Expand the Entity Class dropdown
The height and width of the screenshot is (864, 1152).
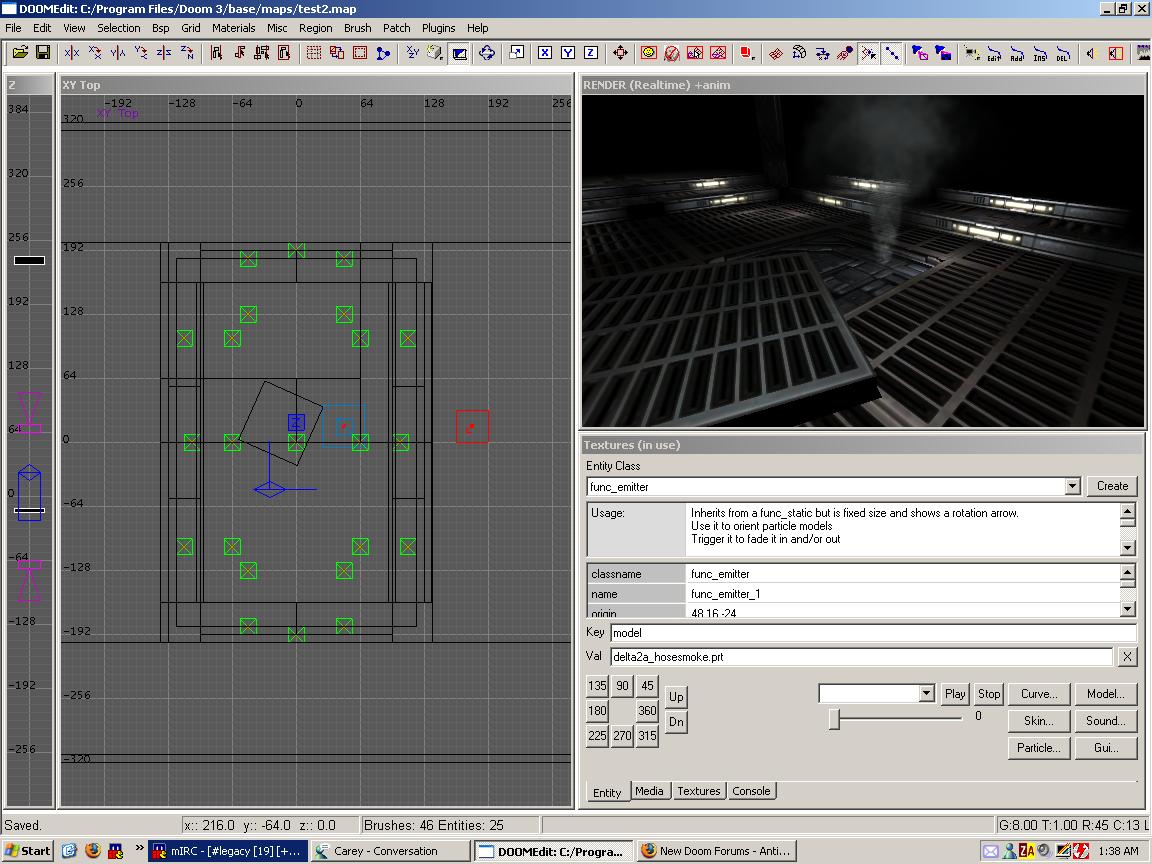[1073, 486]
